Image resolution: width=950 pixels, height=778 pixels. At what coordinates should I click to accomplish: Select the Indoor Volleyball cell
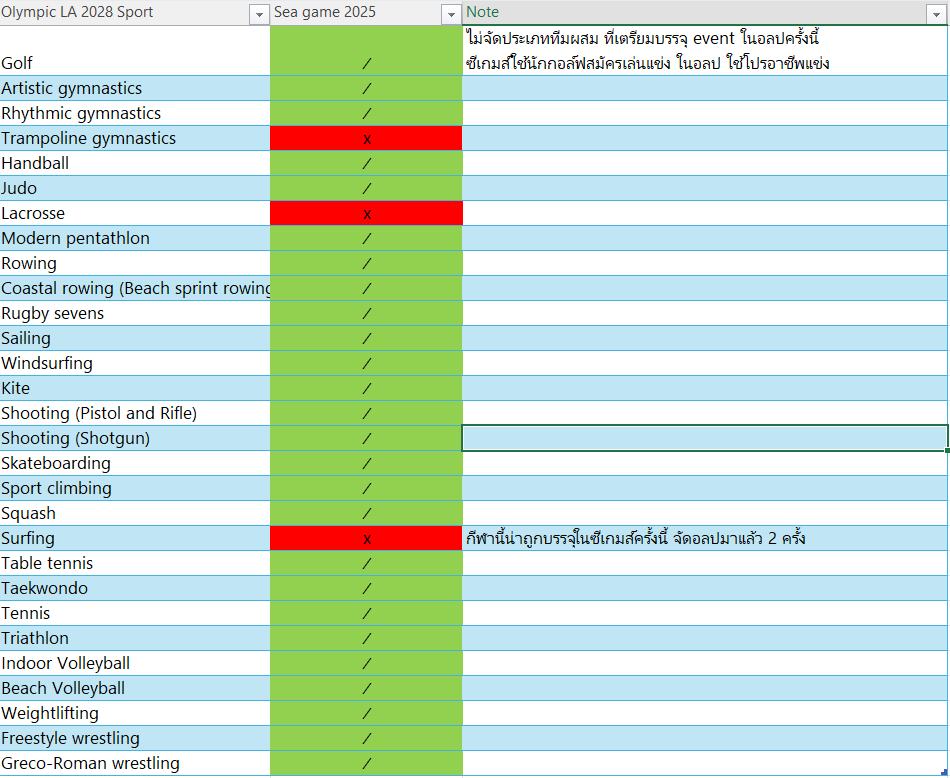tap(135, 663)
